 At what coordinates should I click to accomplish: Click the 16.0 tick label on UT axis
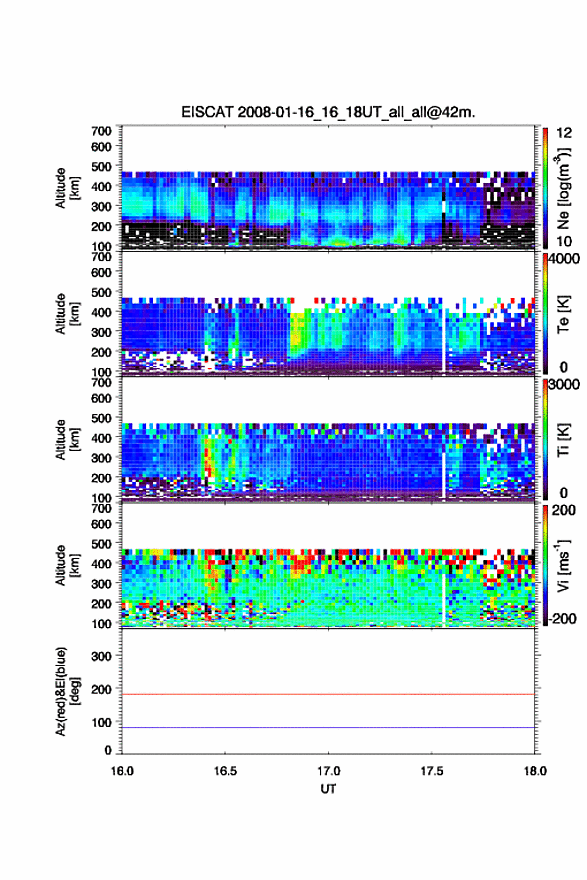coord(122,771)
